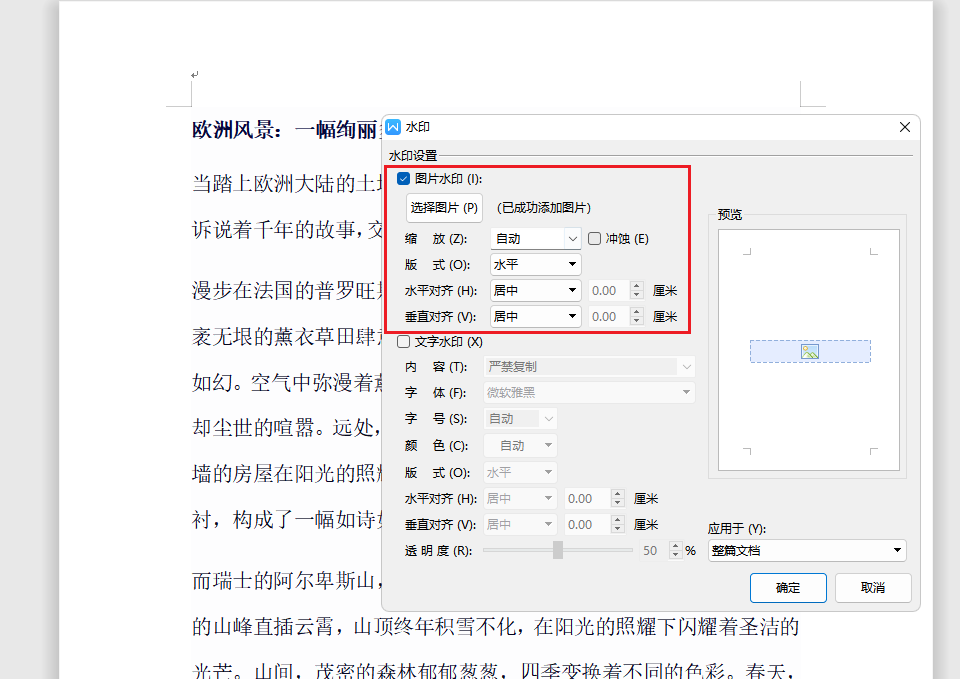Close the 水印 watermark dialog
The image size is (960, 679).
tap(905, 127)
